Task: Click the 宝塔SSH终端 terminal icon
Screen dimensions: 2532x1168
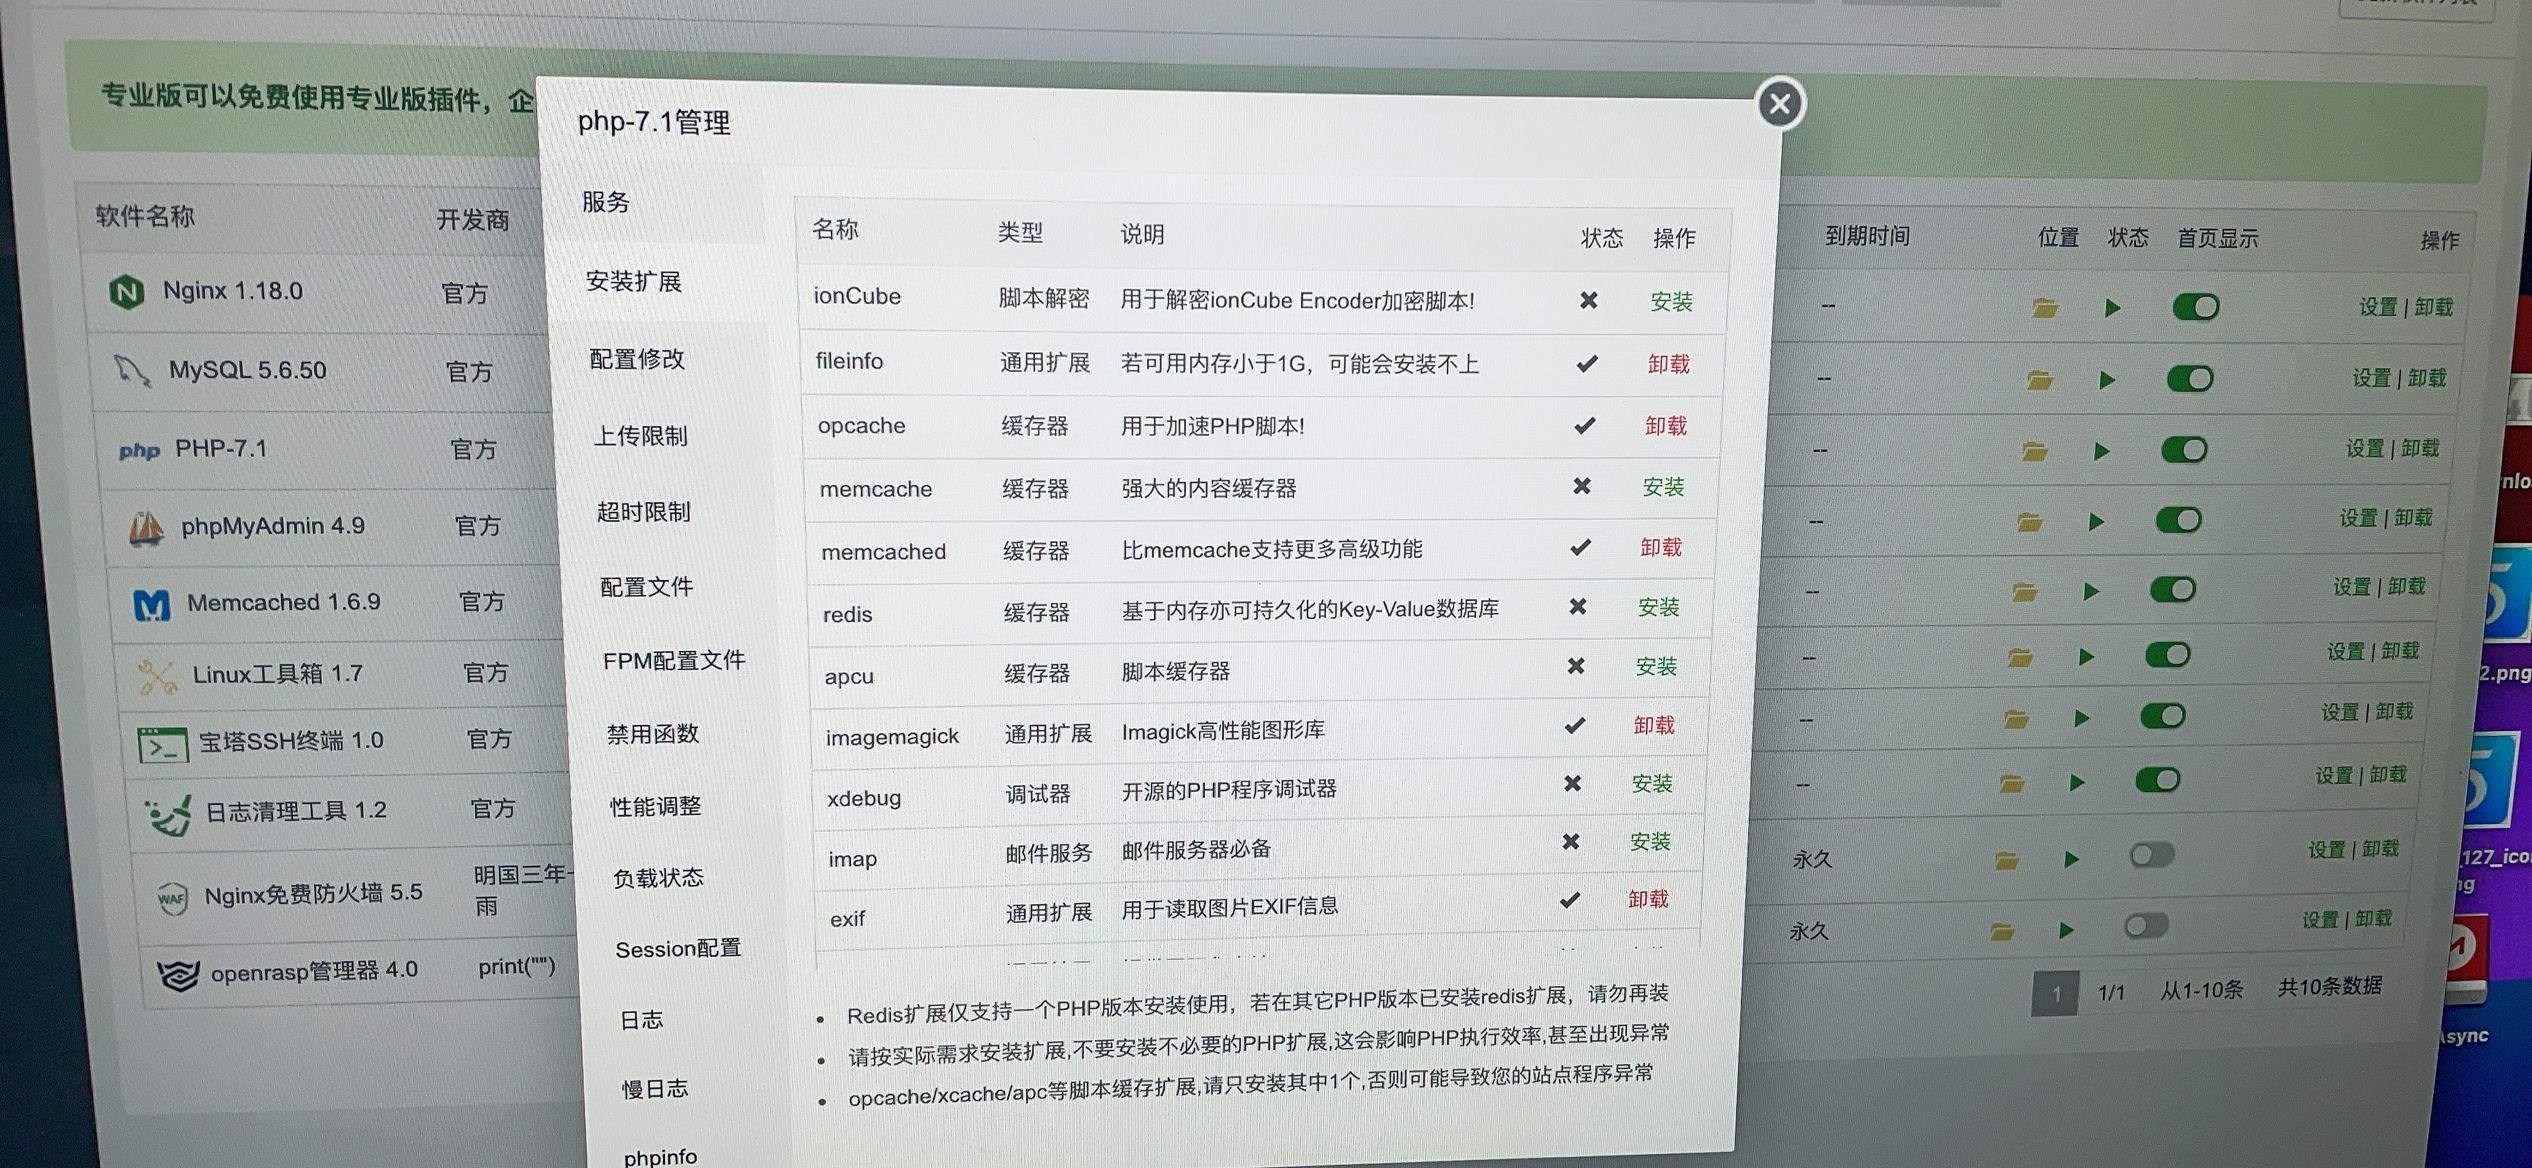Action: coord(163,744)
